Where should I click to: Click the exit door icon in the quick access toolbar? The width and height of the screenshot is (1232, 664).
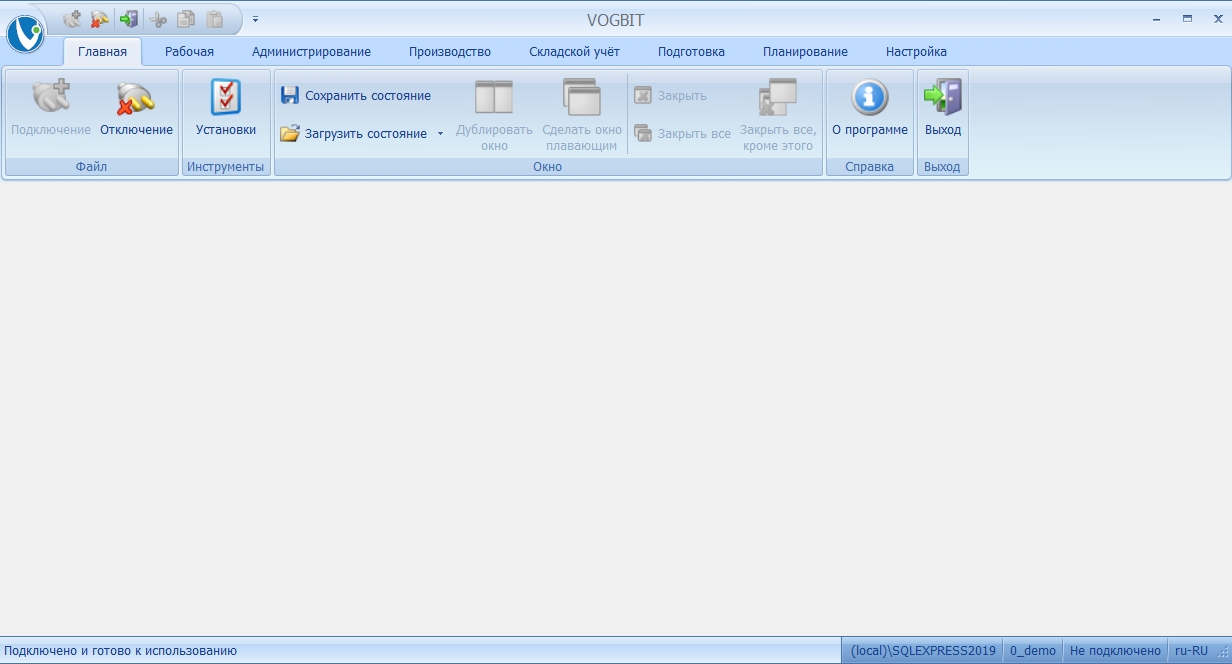coord(128,19)
